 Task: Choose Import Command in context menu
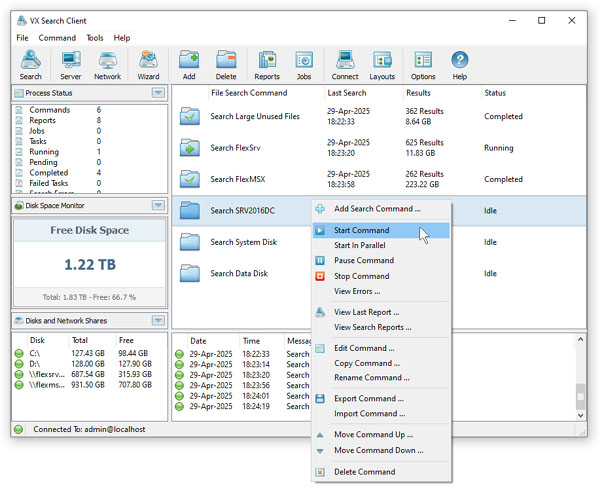point(381,414)
